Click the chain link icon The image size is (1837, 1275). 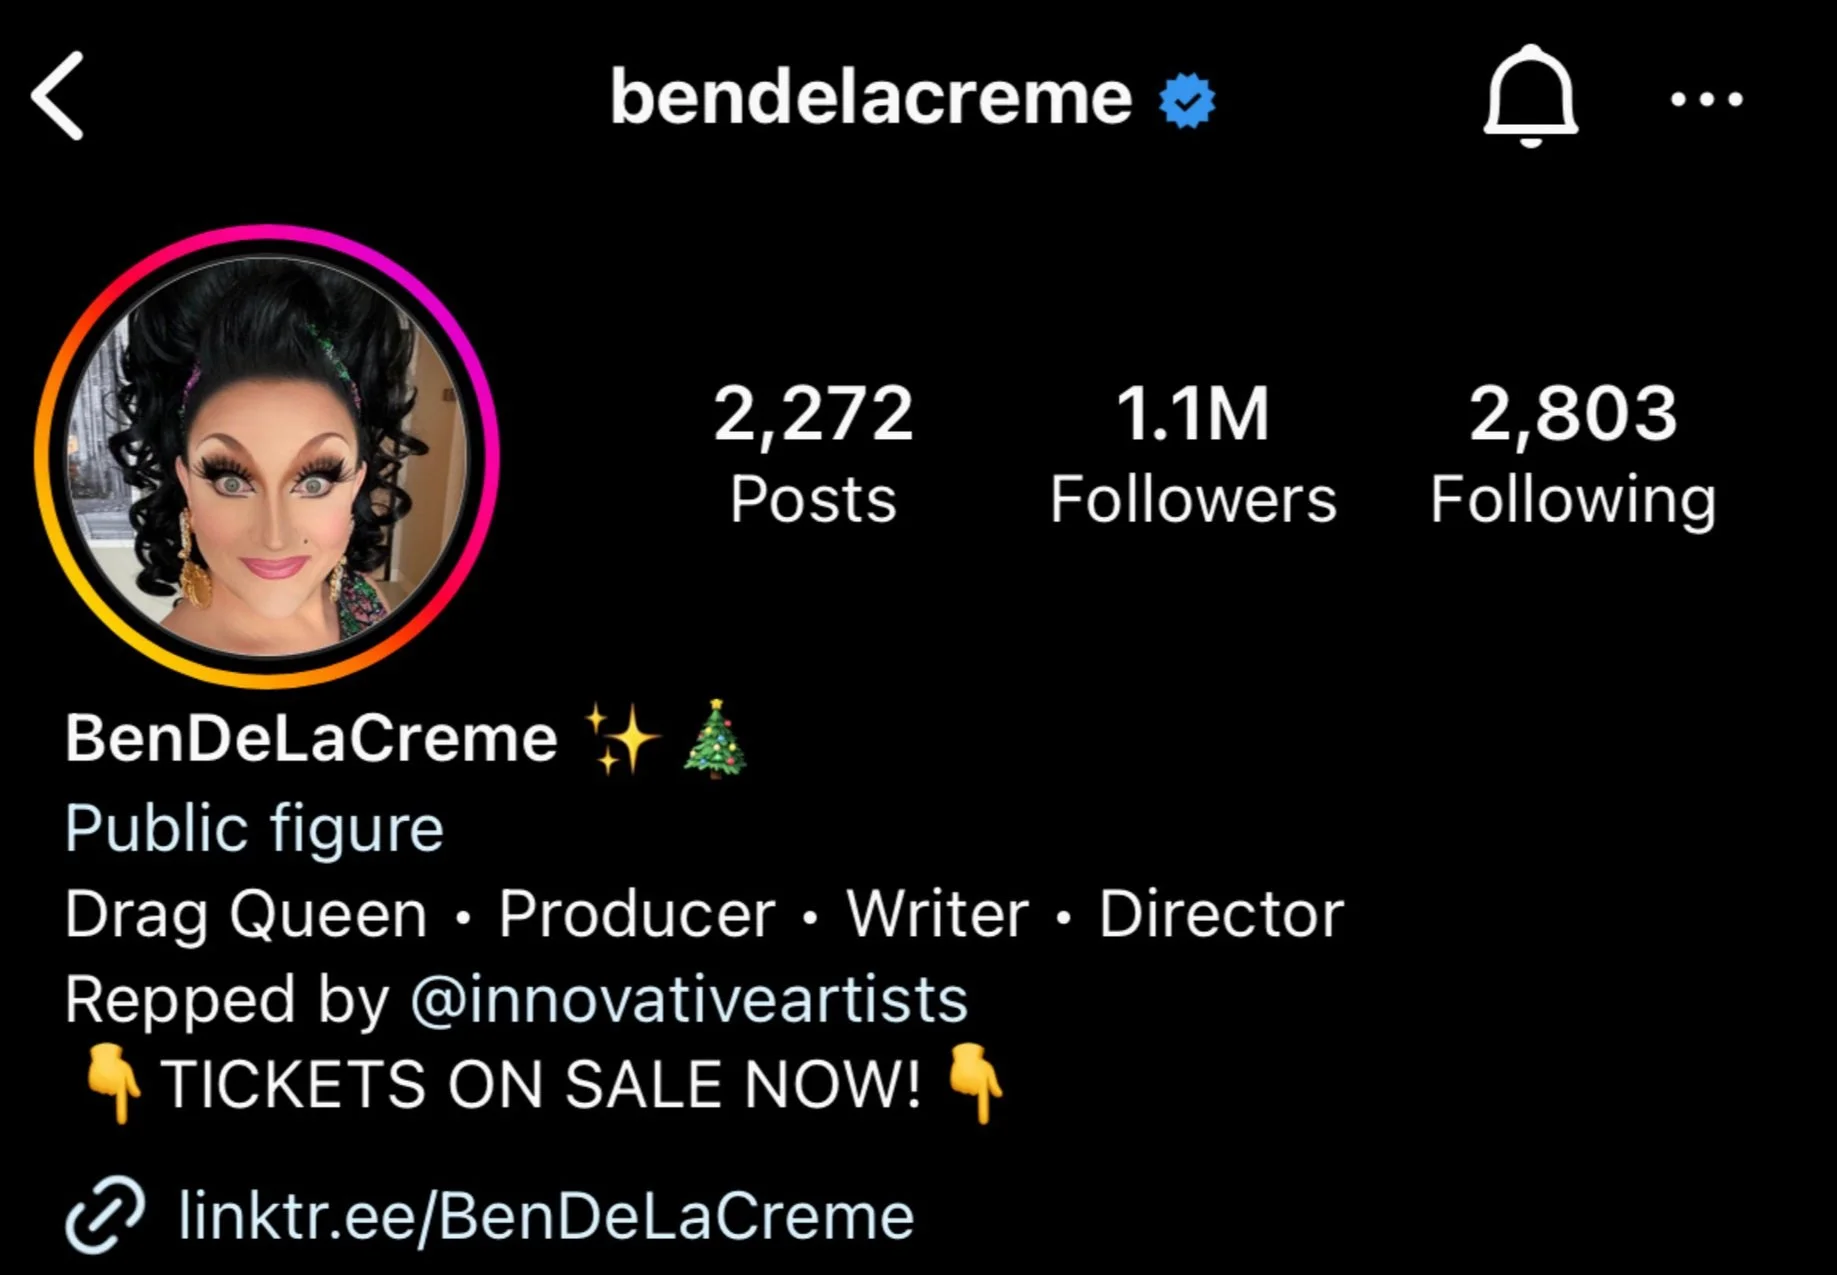pyautogui.click(x=105, y=1215)
